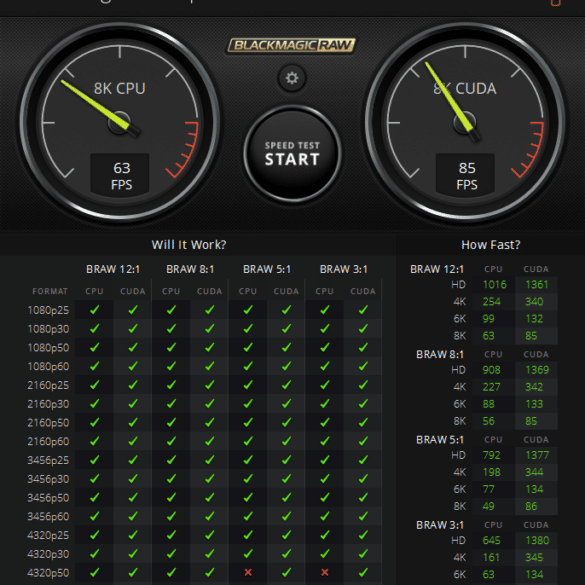Select BRAW 5:1 4K CUDA value 344
Viewport: 585px width, 585px height.
534,472
